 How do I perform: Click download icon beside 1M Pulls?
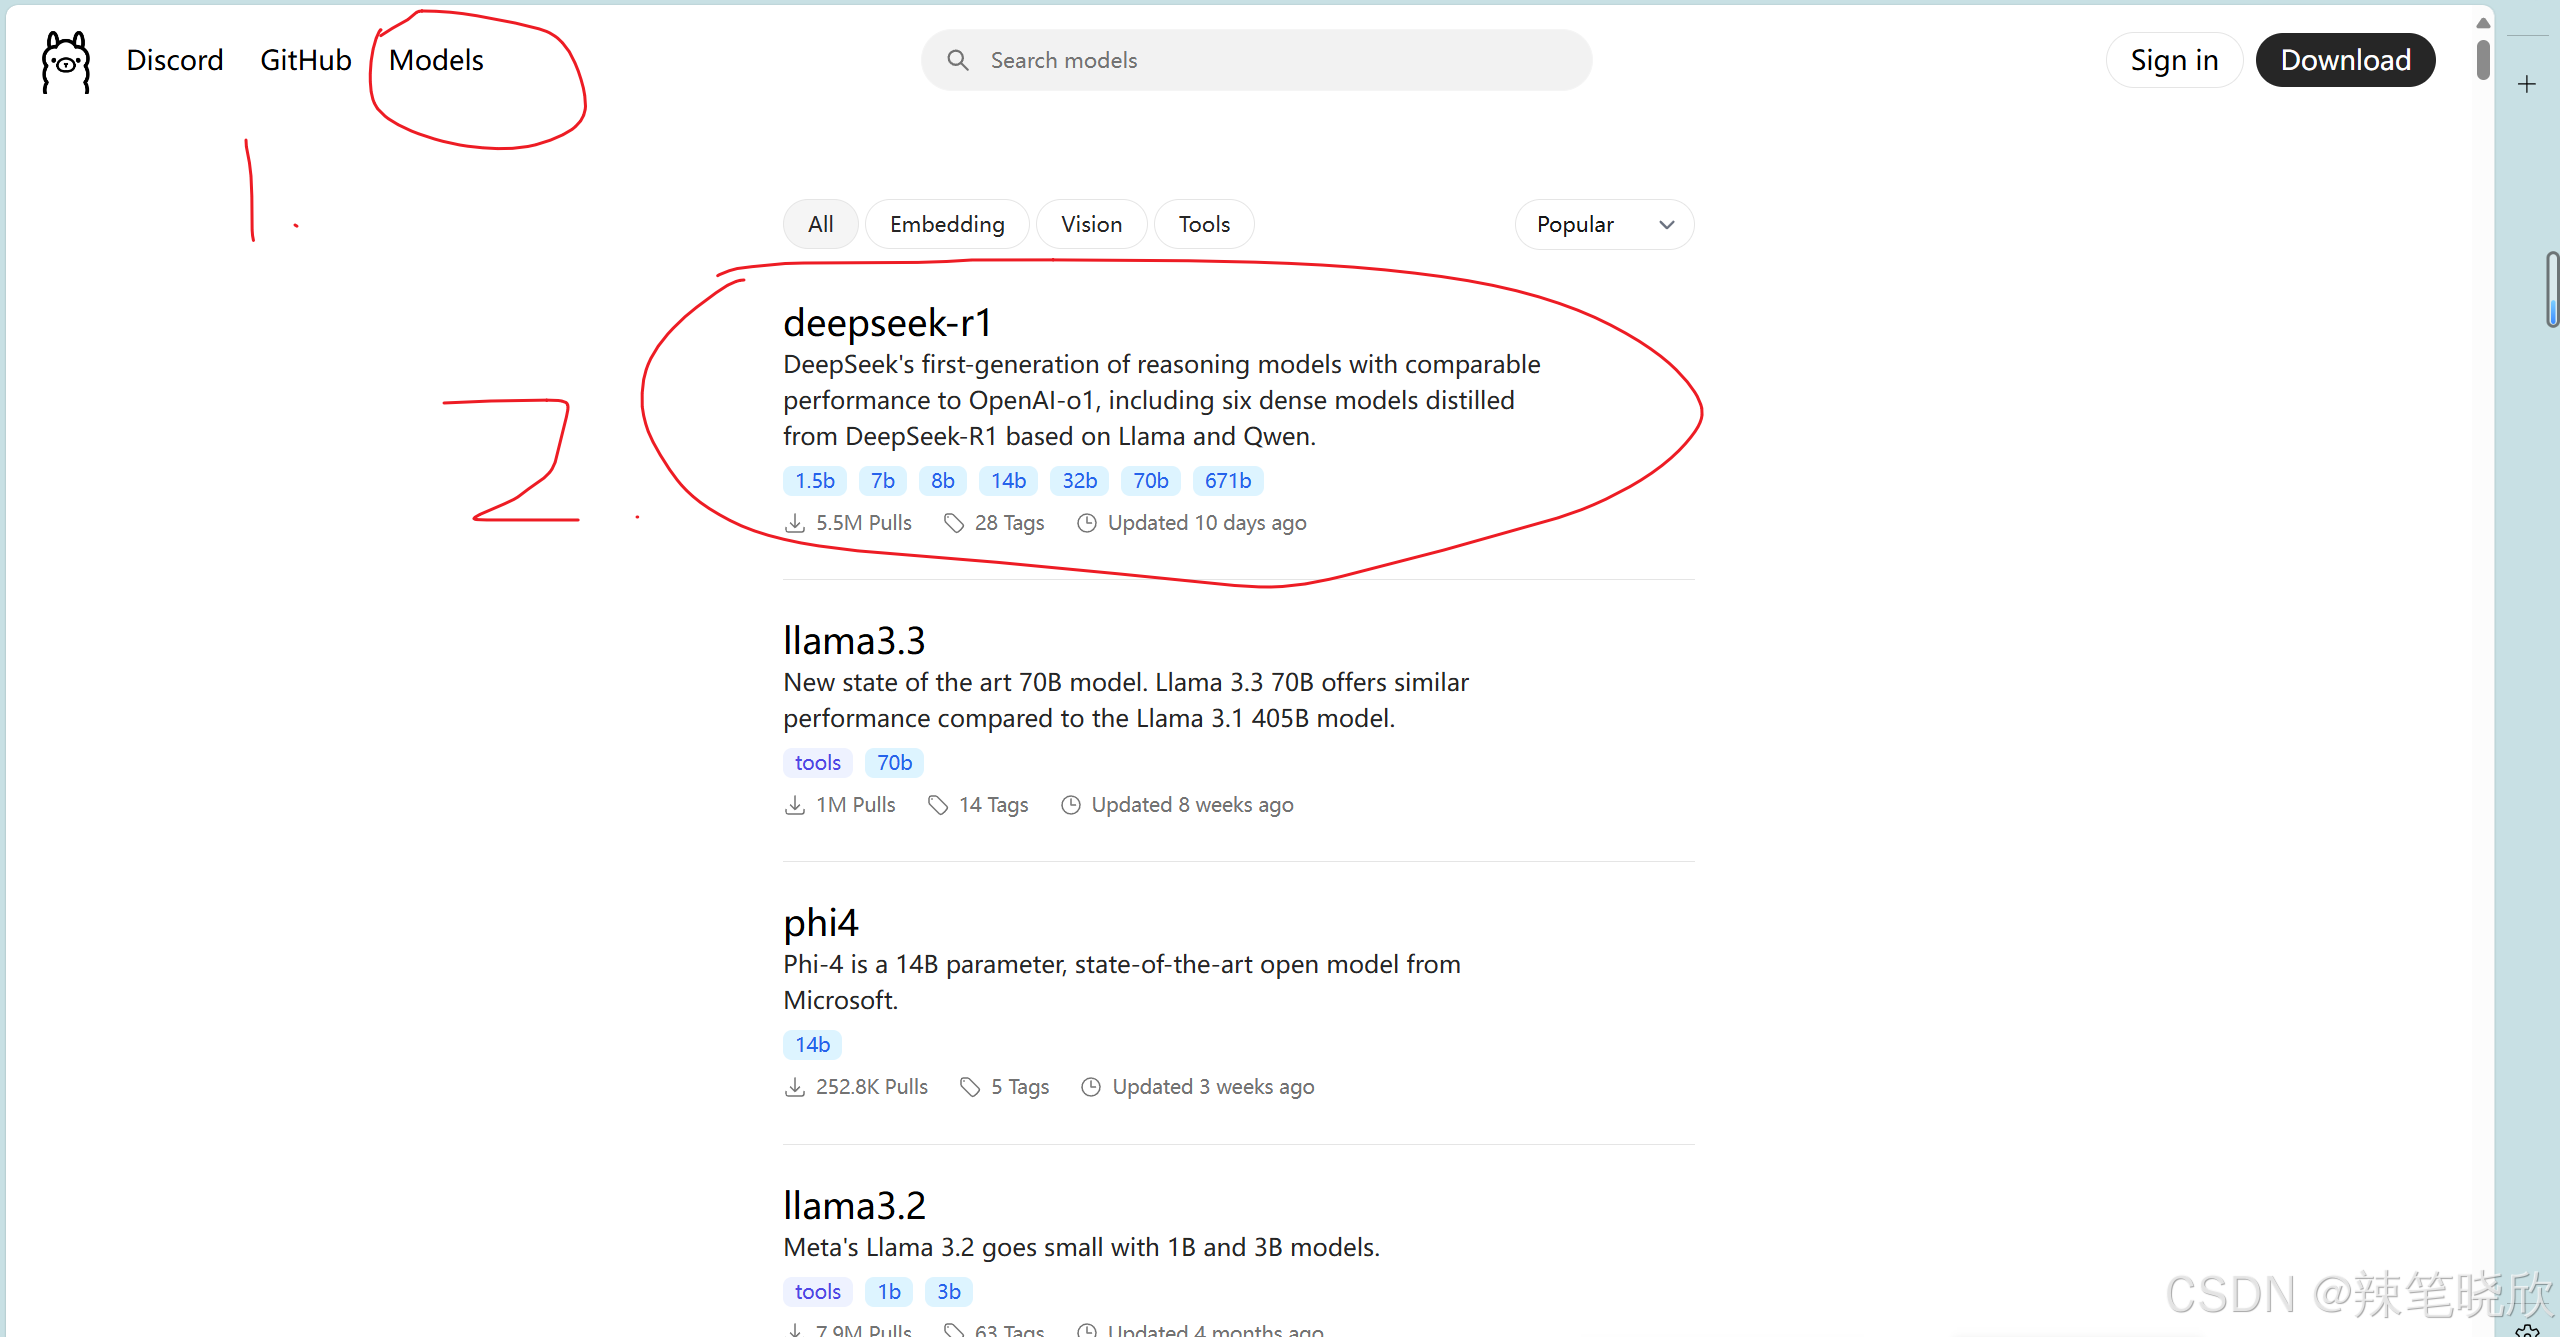pos(795,805)
